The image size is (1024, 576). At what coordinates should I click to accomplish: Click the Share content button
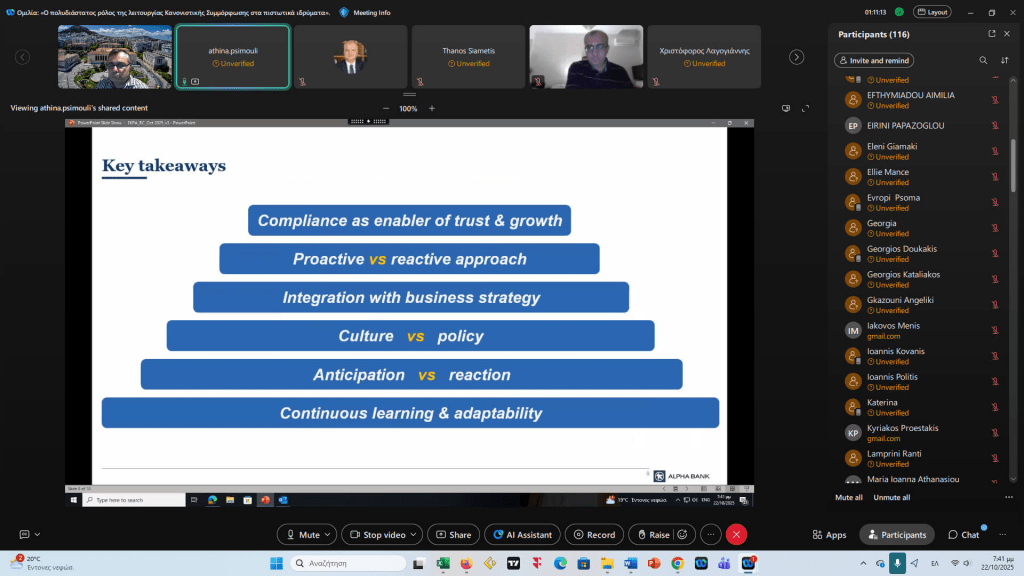tap(452, 535)
